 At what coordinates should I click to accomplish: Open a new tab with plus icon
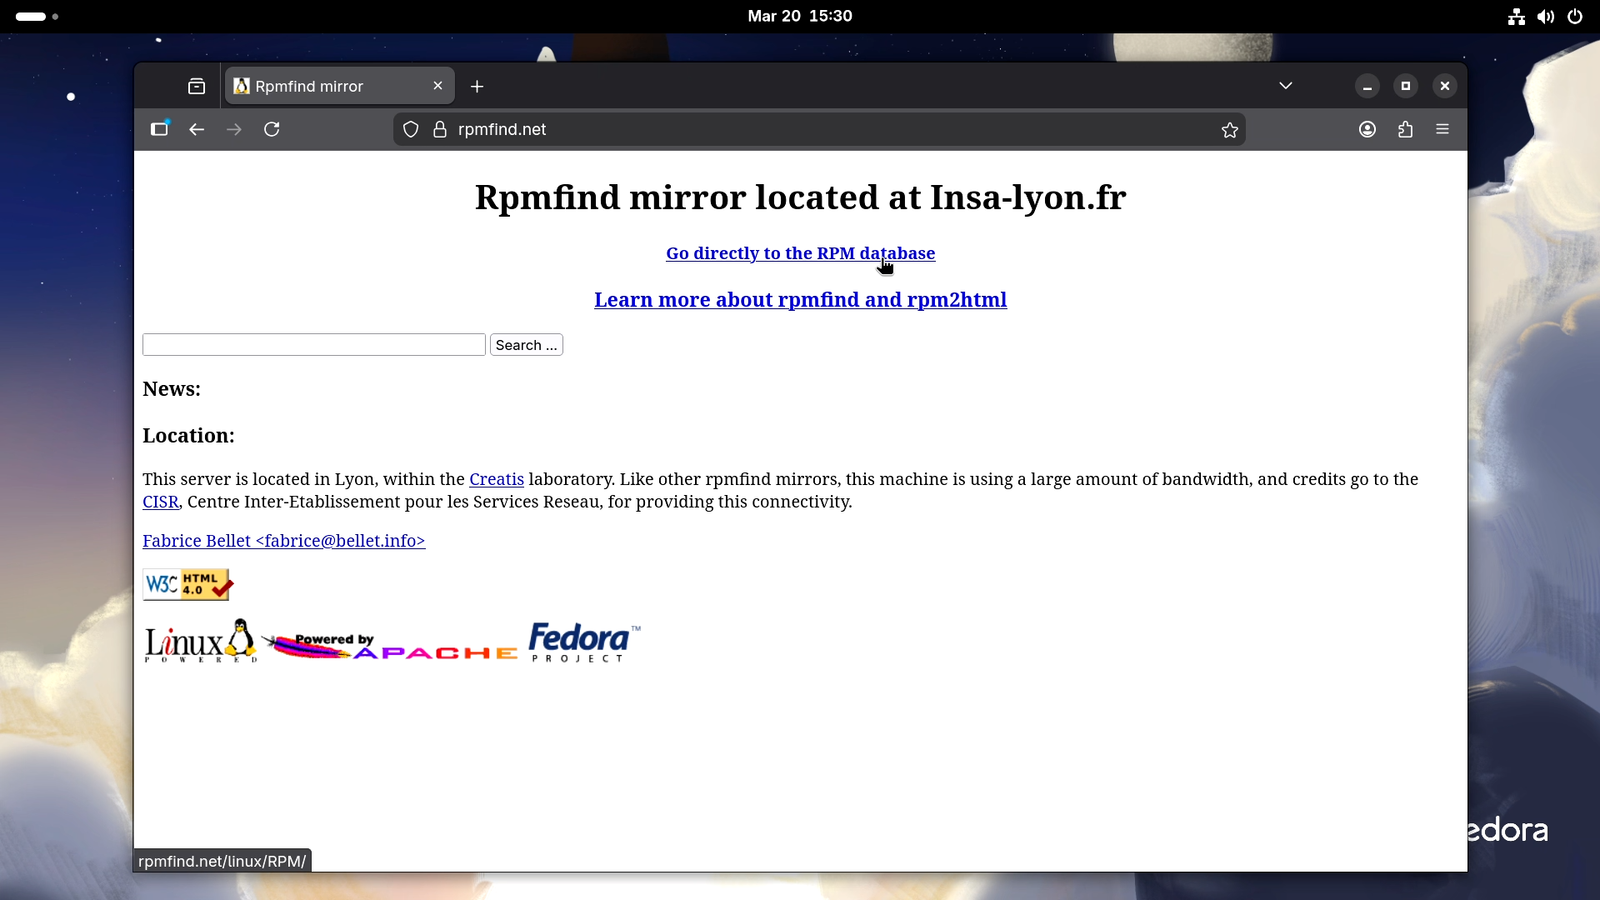[477, 86]
